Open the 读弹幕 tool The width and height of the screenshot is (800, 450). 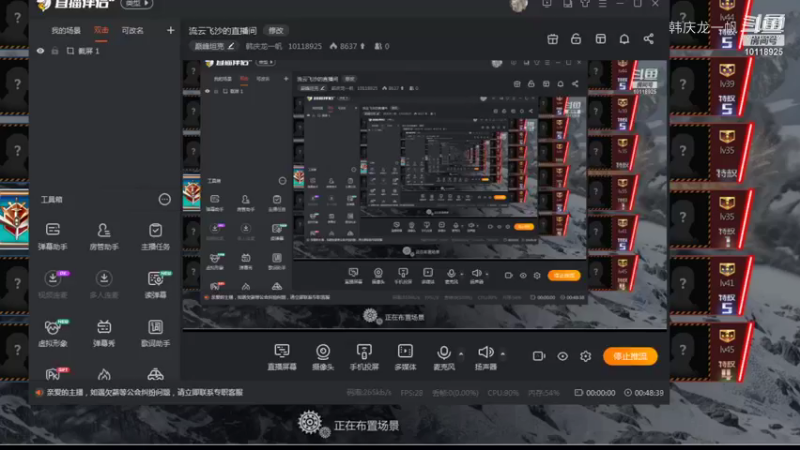click(x=156, y=285)
